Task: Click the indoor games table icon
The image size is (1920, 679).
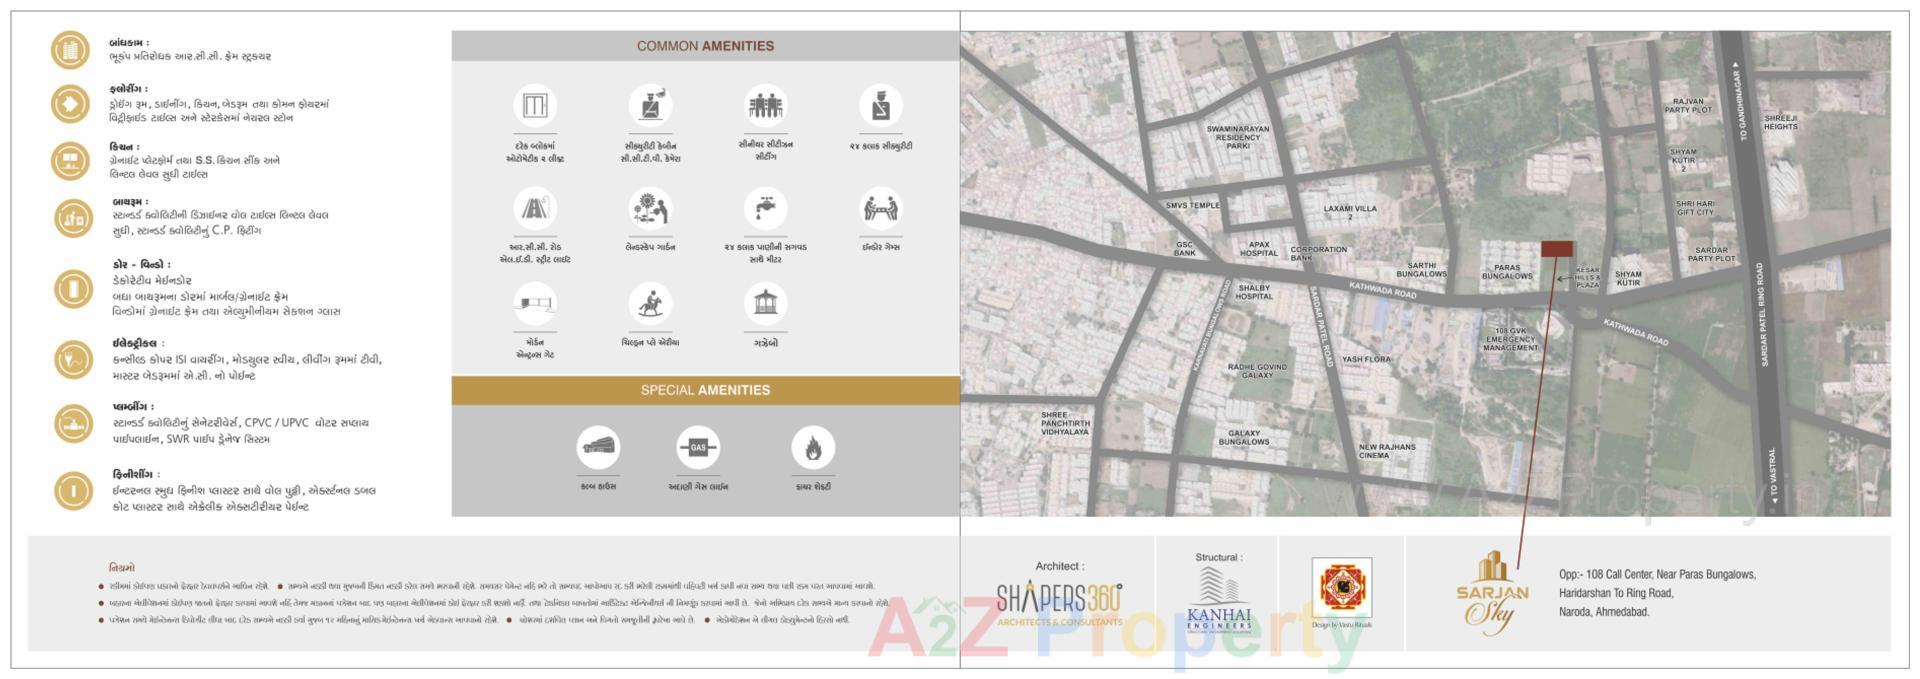Action: tap(880, 209)
